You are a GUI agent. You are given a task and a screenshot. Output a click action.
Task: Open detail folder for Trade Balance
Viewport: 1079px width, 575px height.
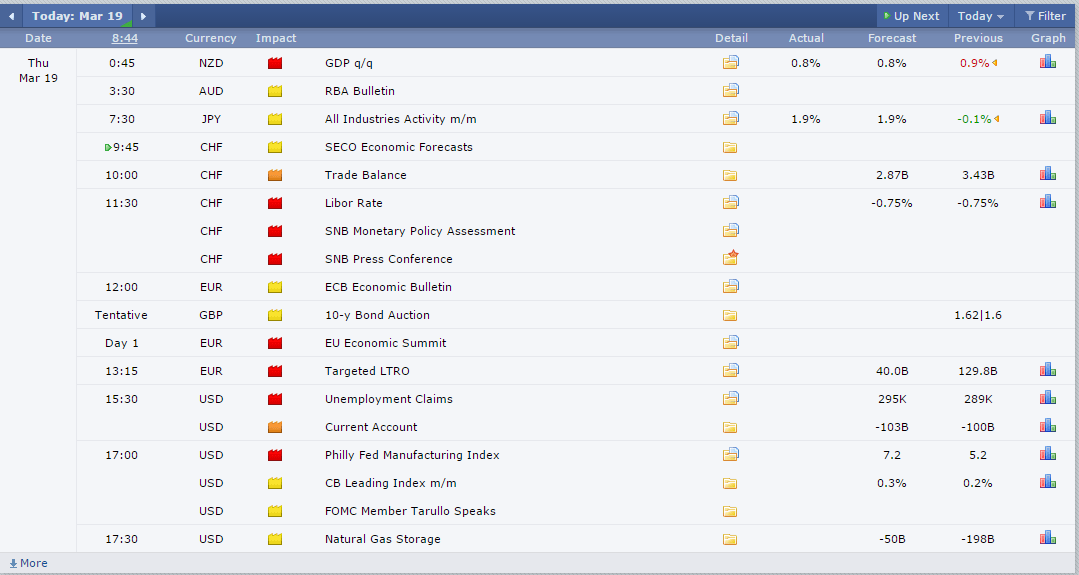tap(730, 175)
